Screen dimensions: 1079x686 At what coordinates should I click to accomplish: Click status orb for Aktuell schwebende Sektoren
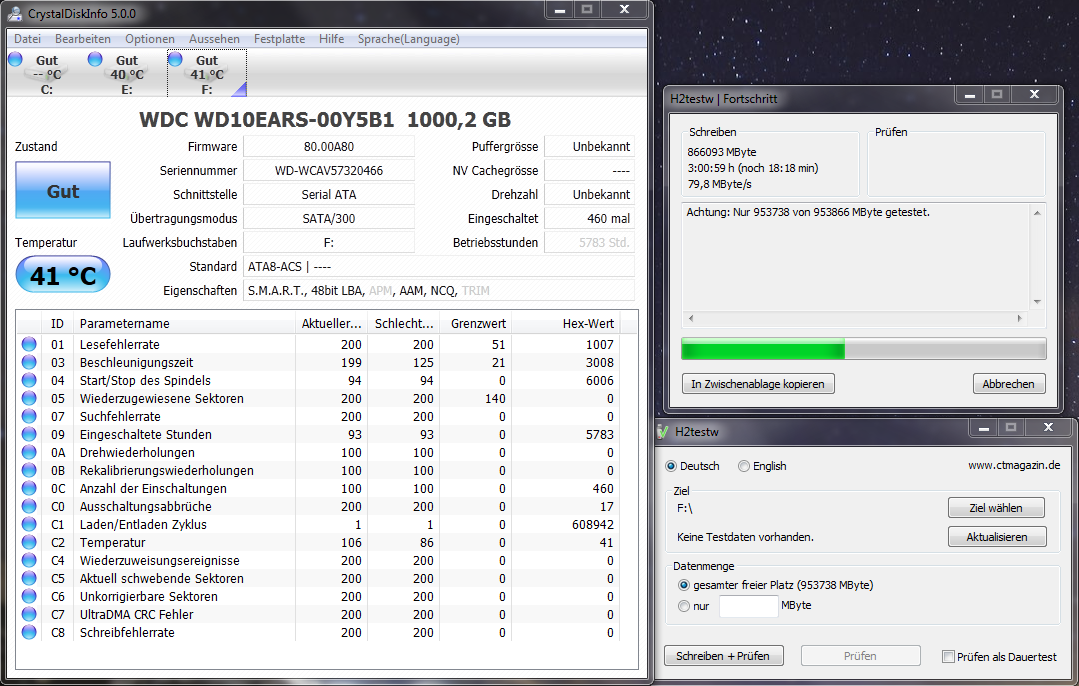[29, 578]
